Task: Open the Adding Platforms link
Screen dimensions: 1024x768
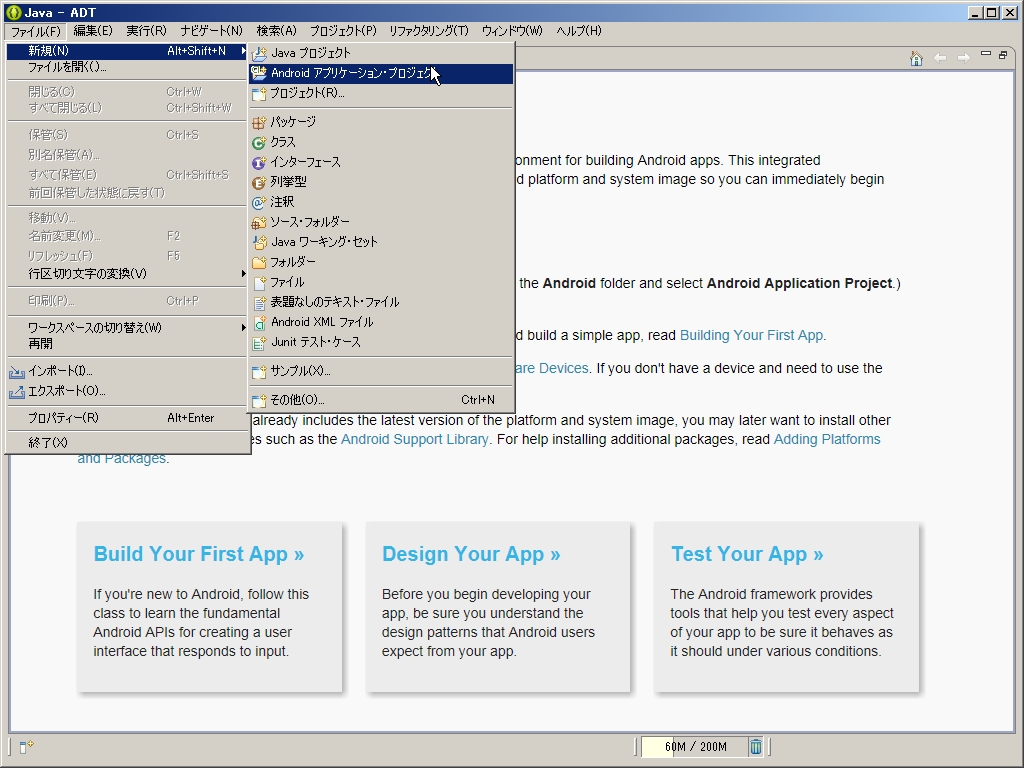Action: click(827, 440)
